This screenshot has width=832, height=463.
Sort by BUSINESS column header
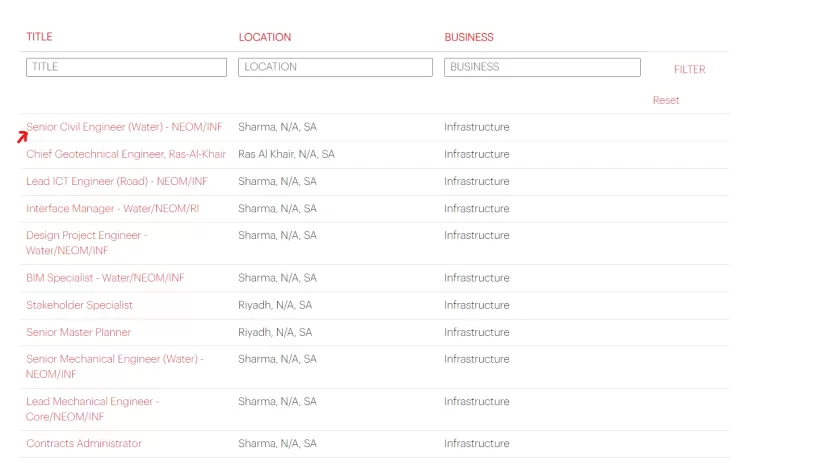coord(469,37)
